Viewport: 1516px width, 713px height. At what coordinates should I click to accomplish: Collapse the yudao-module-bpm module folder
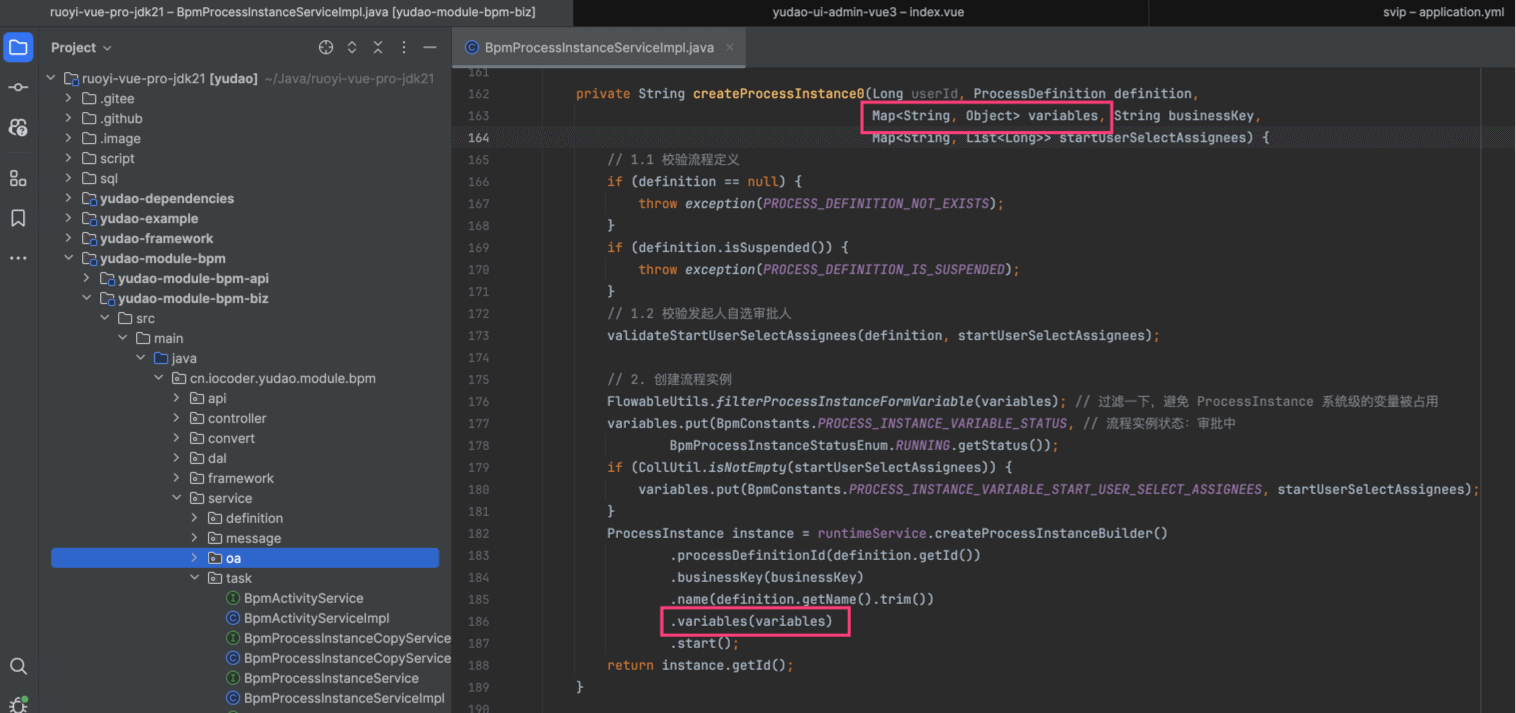tap(69, 258)
